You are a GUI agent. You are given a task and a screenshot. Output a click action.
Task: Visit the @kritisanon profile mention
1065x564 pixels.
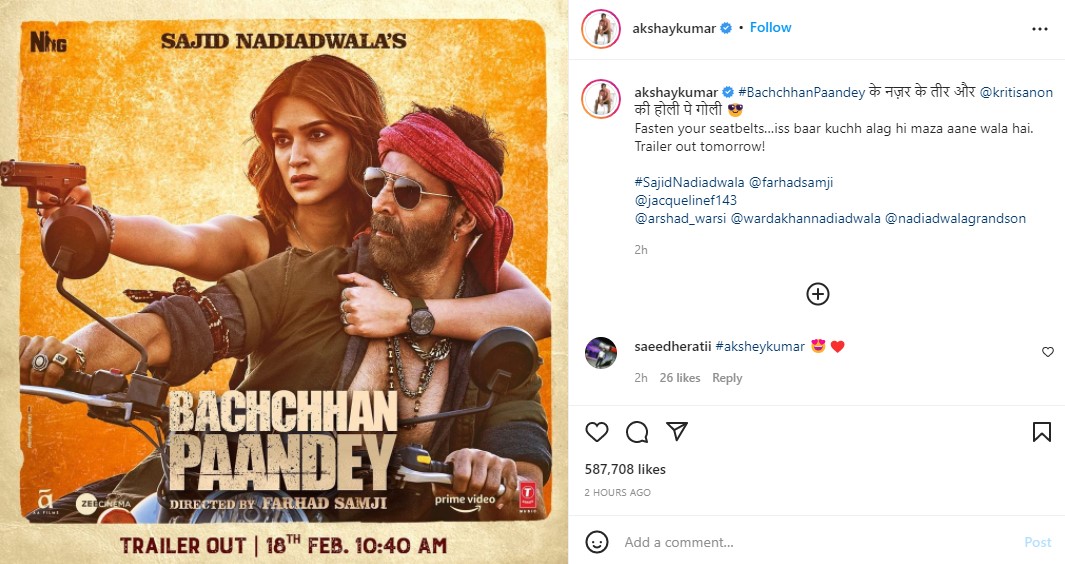1015,92
